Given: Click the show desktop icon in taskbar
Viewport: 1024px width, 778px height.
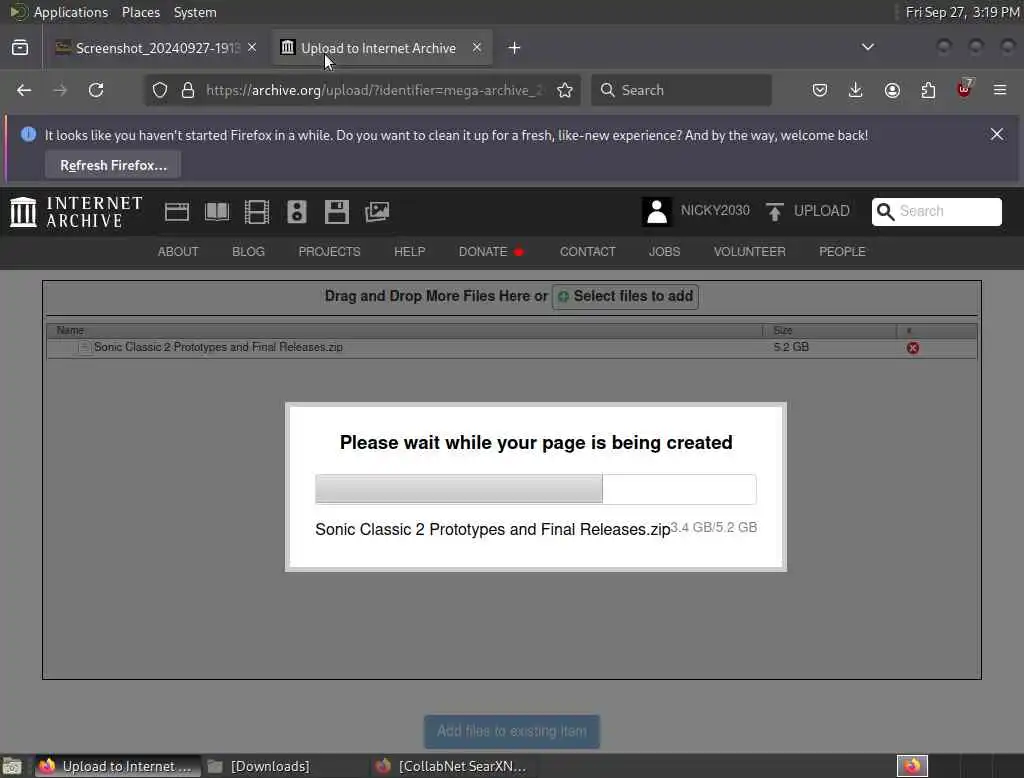Looking at the screenshot, I should pos(12,766).
